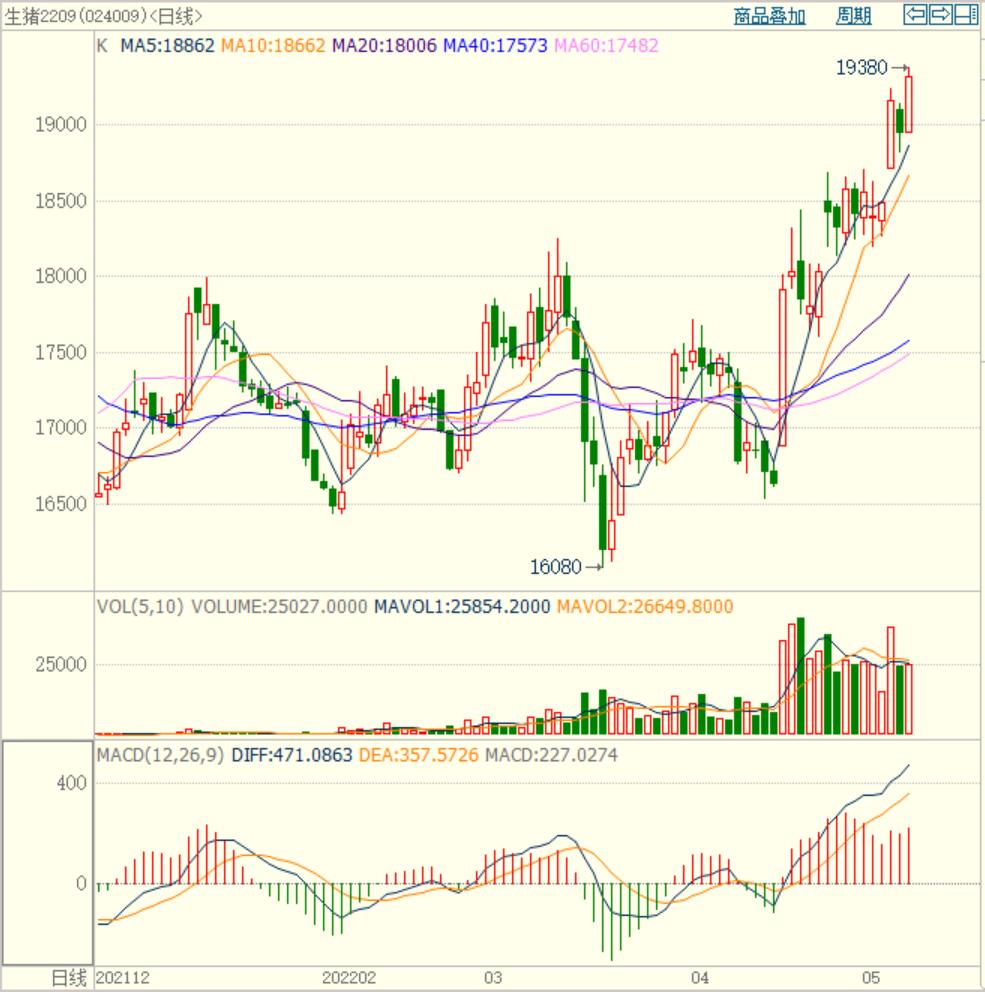The height and width of the screenshot is (992, 985).
Task: Click the right arrow navigation icon
Action: click(x=940, y=14)
